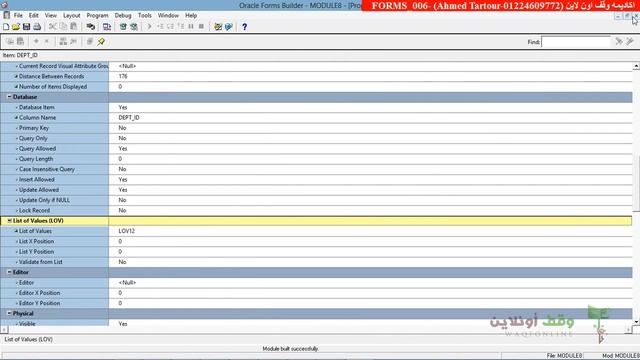Cut selection with the scissors icon
The height and width of the screenshot is (360, 640).
pyautogui.click(x=53, y=27)
